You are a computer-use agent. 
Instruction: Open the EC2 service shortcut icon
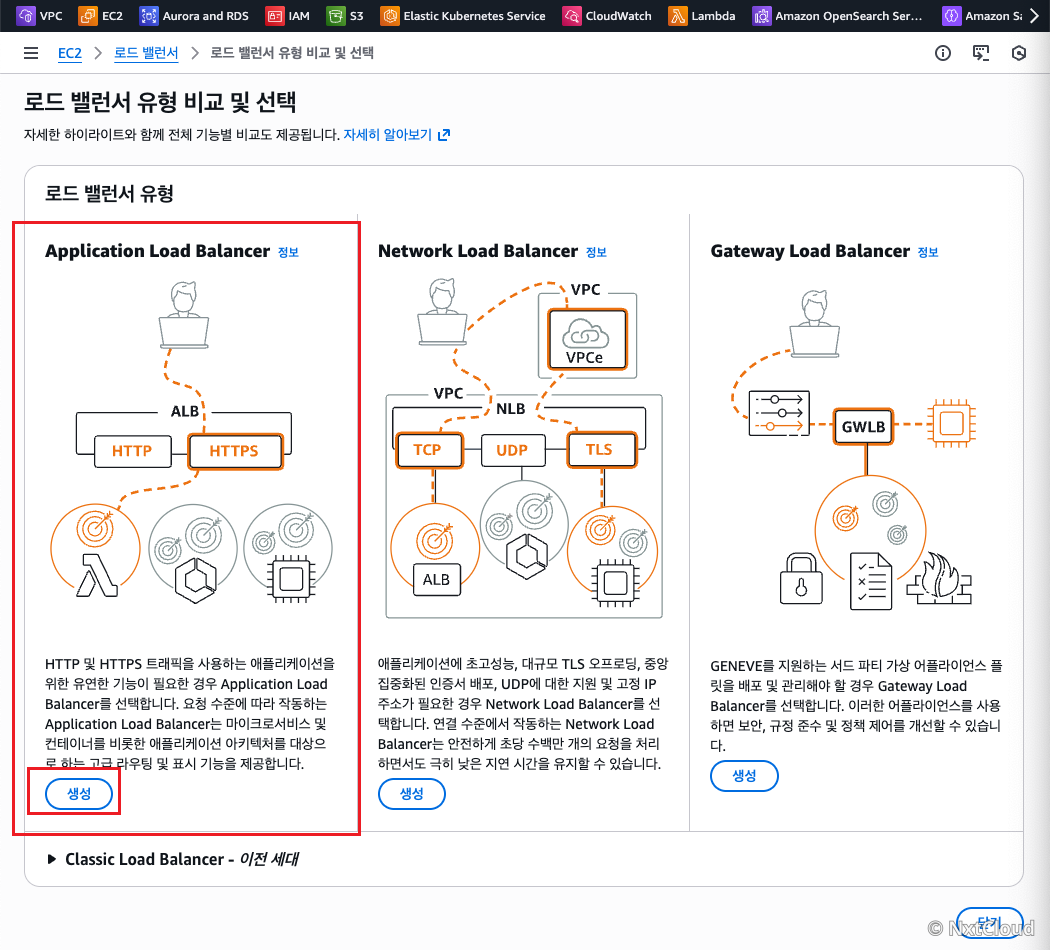tap(88, 15)
